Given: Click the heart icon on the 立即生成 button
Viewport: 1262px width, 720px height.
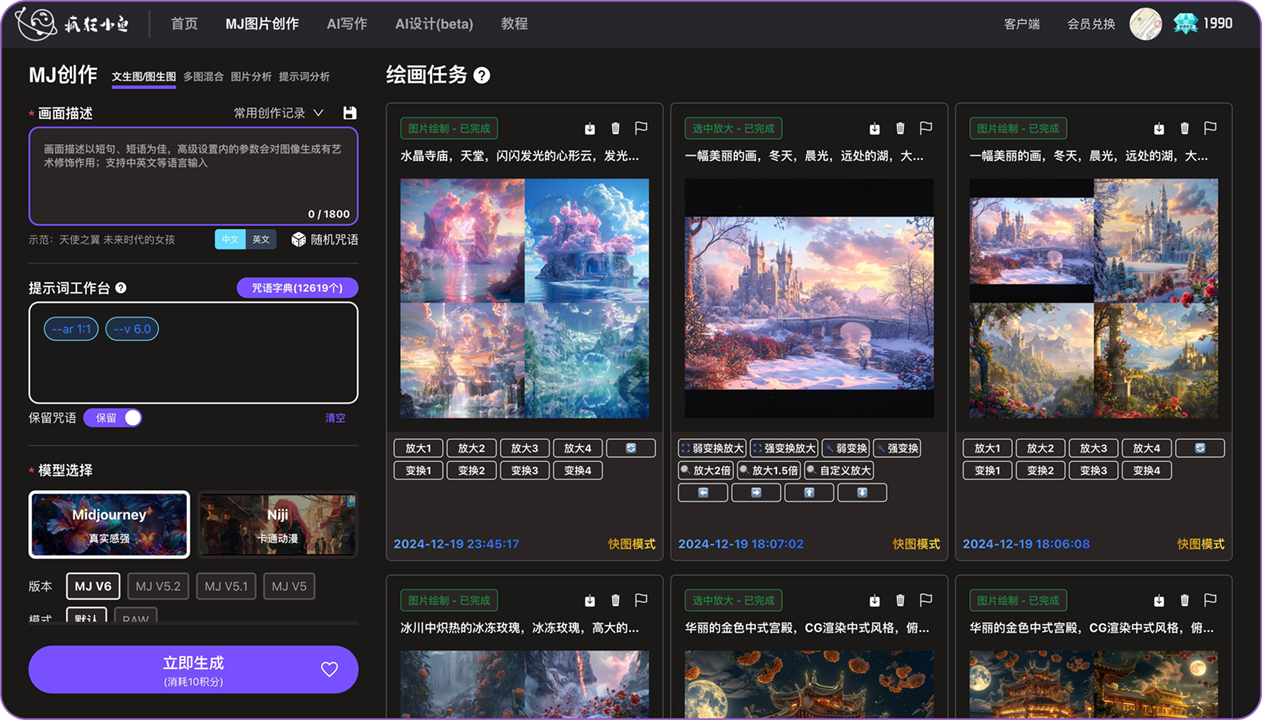Looking at the screenshot, I should point(329,669).
